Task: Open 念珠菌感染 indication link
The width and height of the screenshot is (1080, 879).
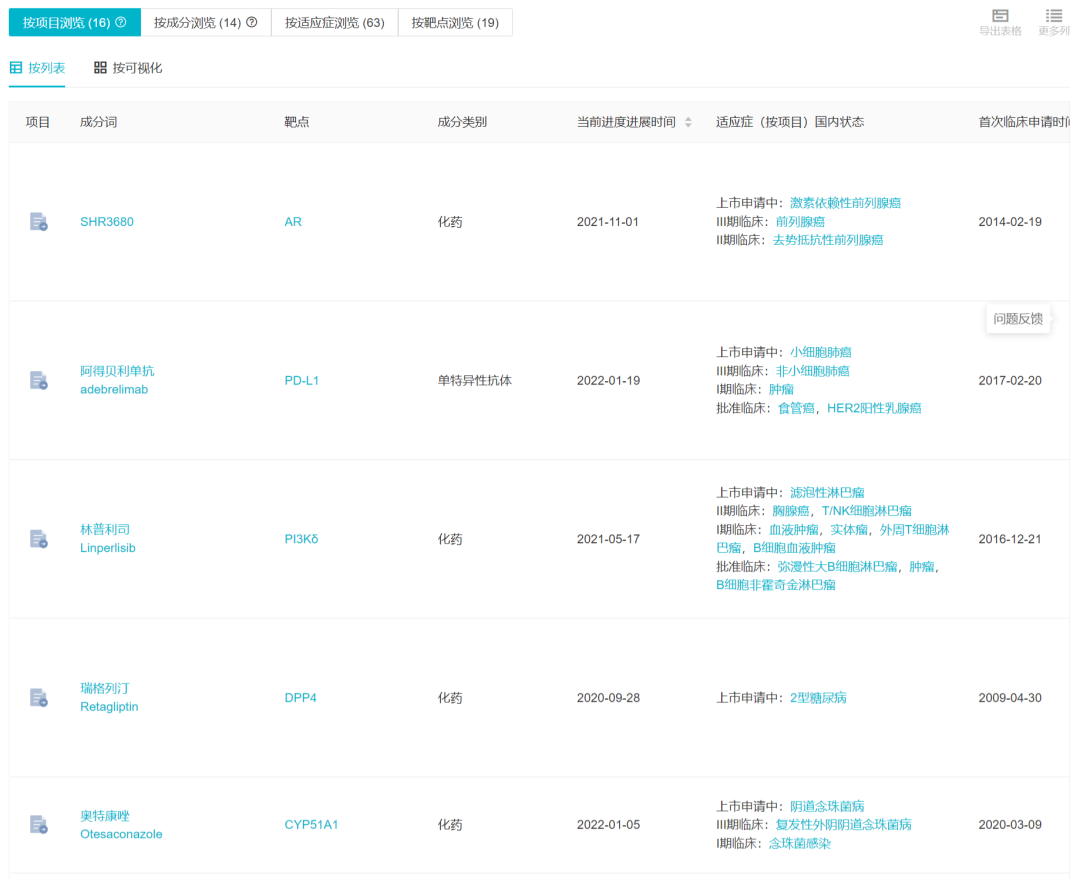Action: coord(800,844)
